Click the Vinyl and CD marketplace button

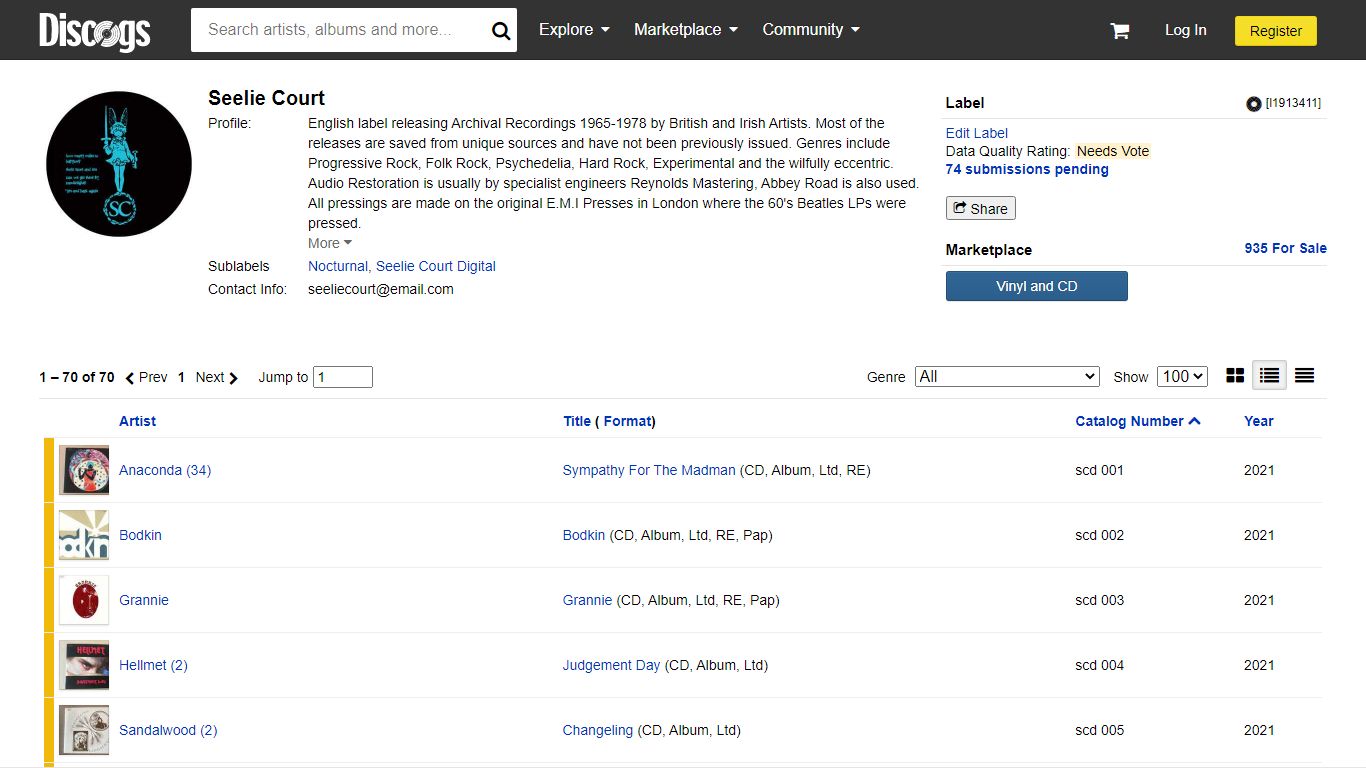1037,286
